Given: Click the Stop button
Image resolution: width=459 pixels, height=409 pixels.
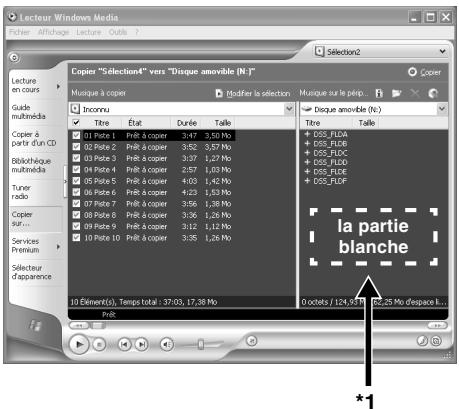Looking at the screenshot, I should [x=99, y=344].
